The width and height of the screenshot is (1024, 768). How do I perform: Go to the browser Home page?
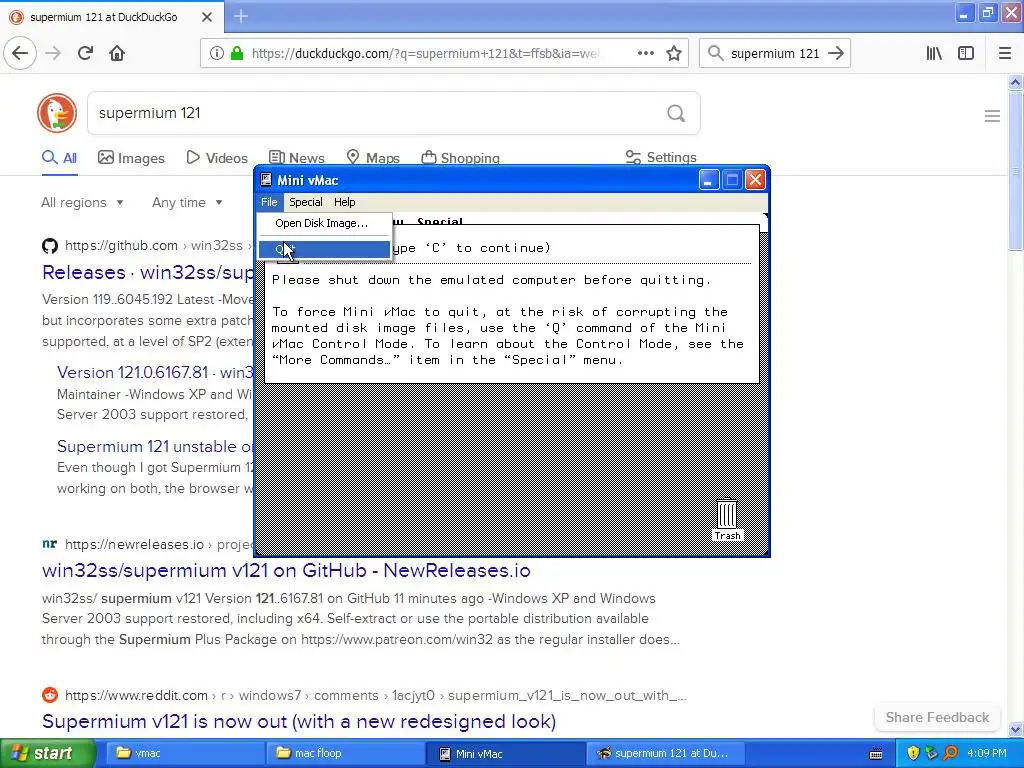point(117,53)
